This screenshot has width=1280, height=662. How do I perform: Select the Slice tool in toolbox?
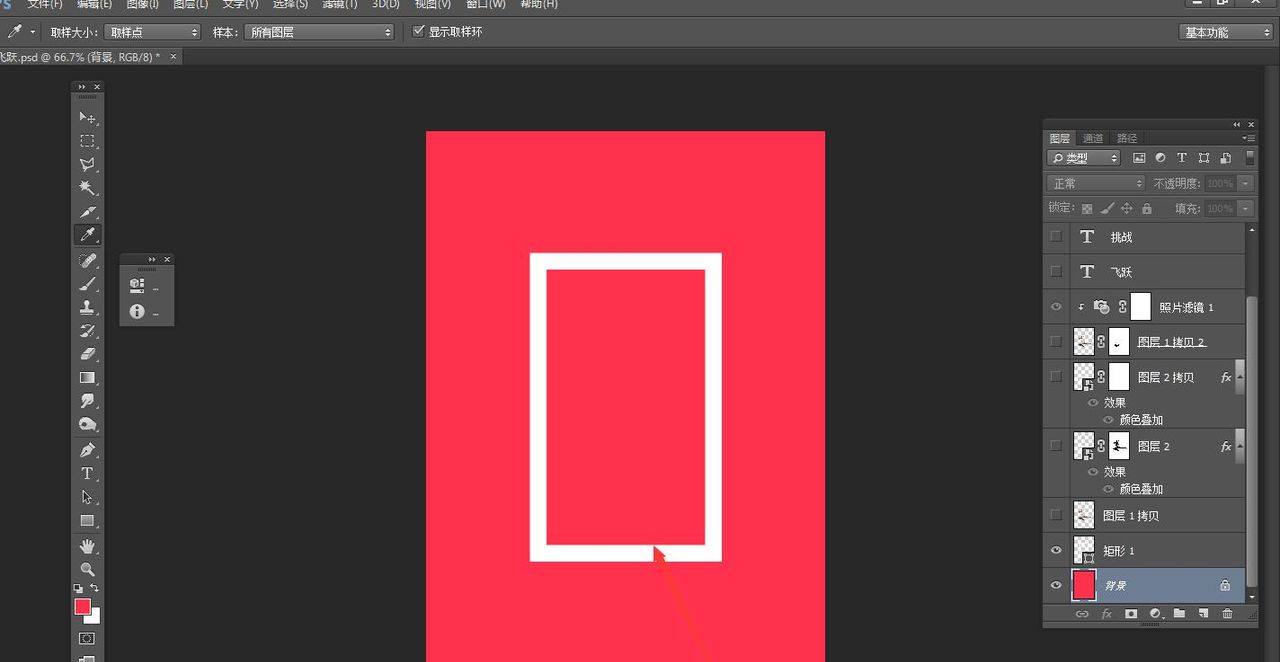tap(87, 212)
